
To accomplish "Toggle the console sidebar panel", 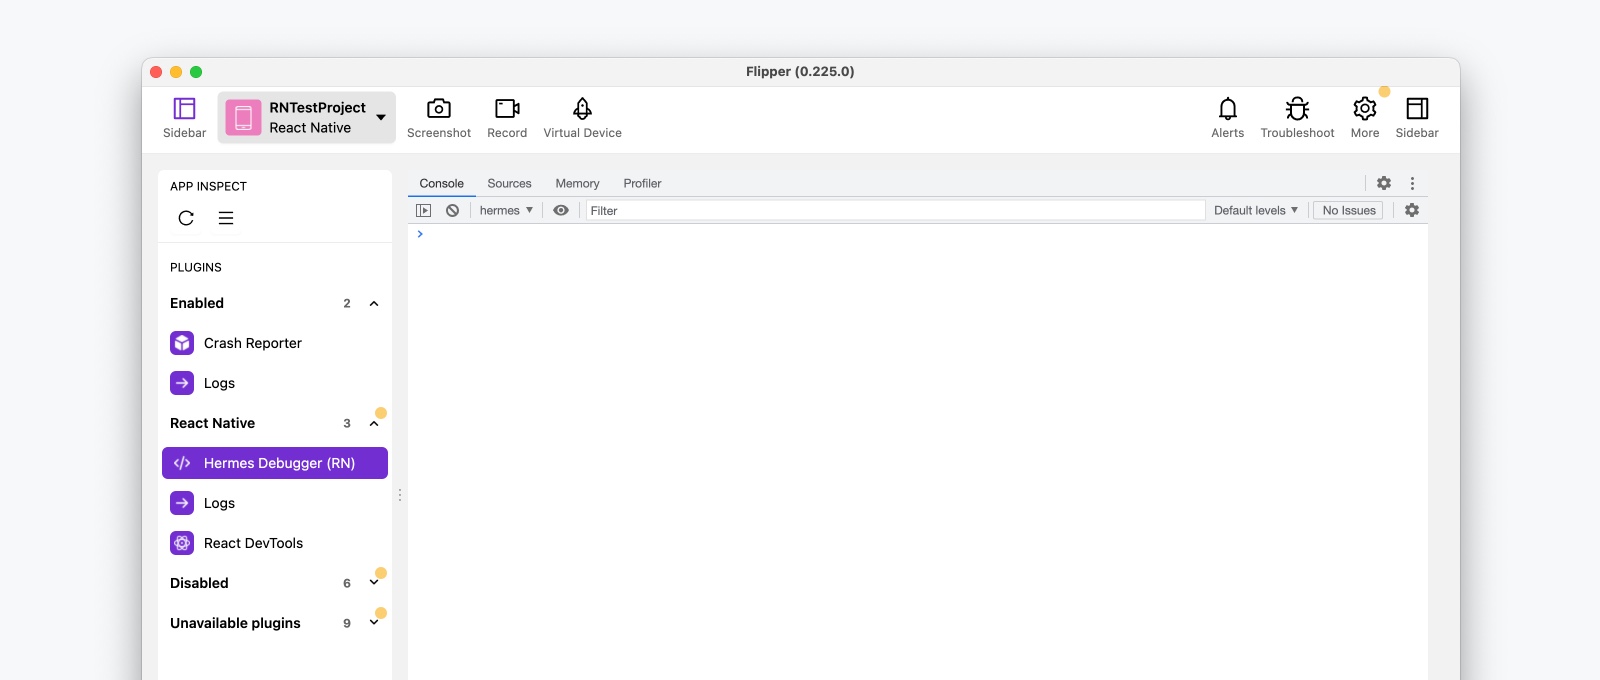I will [424, 210].
